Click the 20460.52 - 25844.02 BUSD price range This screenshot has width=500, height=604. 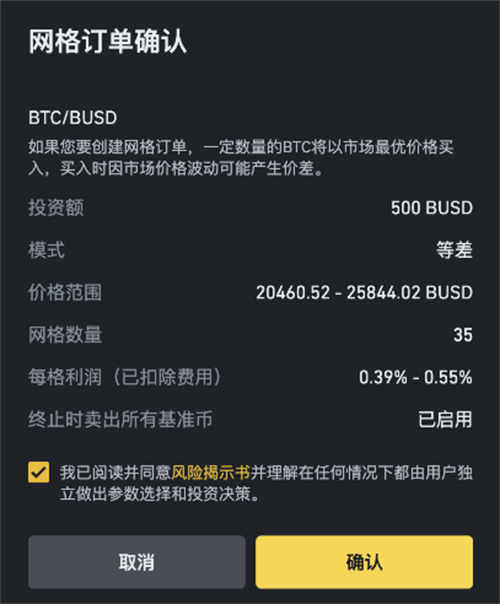pyautogui.click(x=364, y=293)
